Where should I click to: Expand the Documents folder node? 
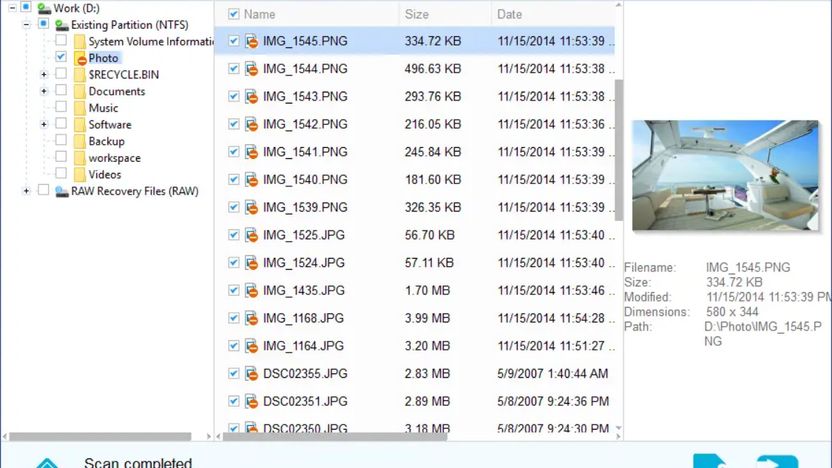click(x=44, y=91)
